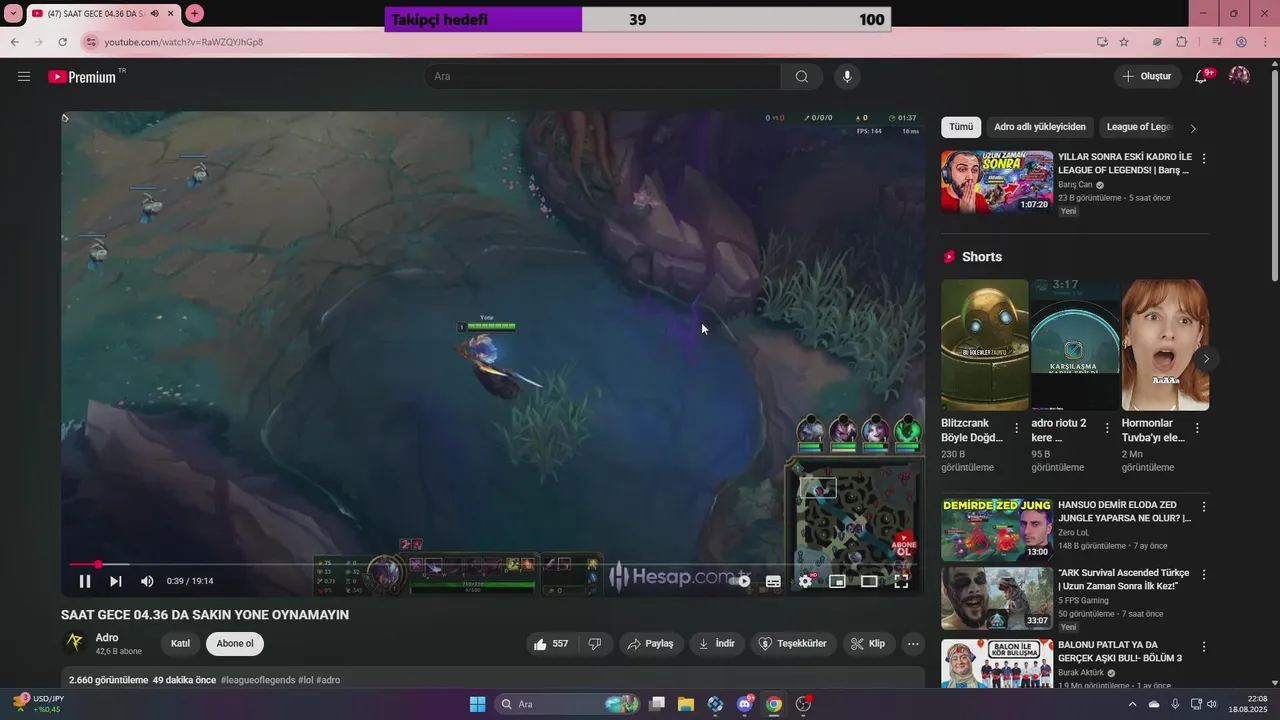Open the YouTube hamburger guide menu

click(x=24, y=76)
